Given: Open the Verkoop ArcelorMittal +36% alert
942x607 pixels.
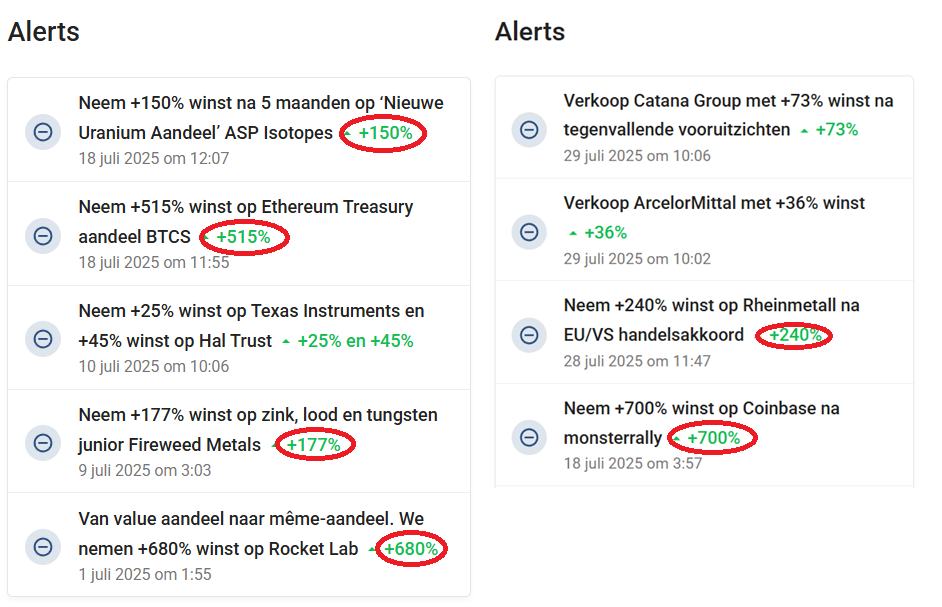Looking at the screenshot, I should pos(714,218).
